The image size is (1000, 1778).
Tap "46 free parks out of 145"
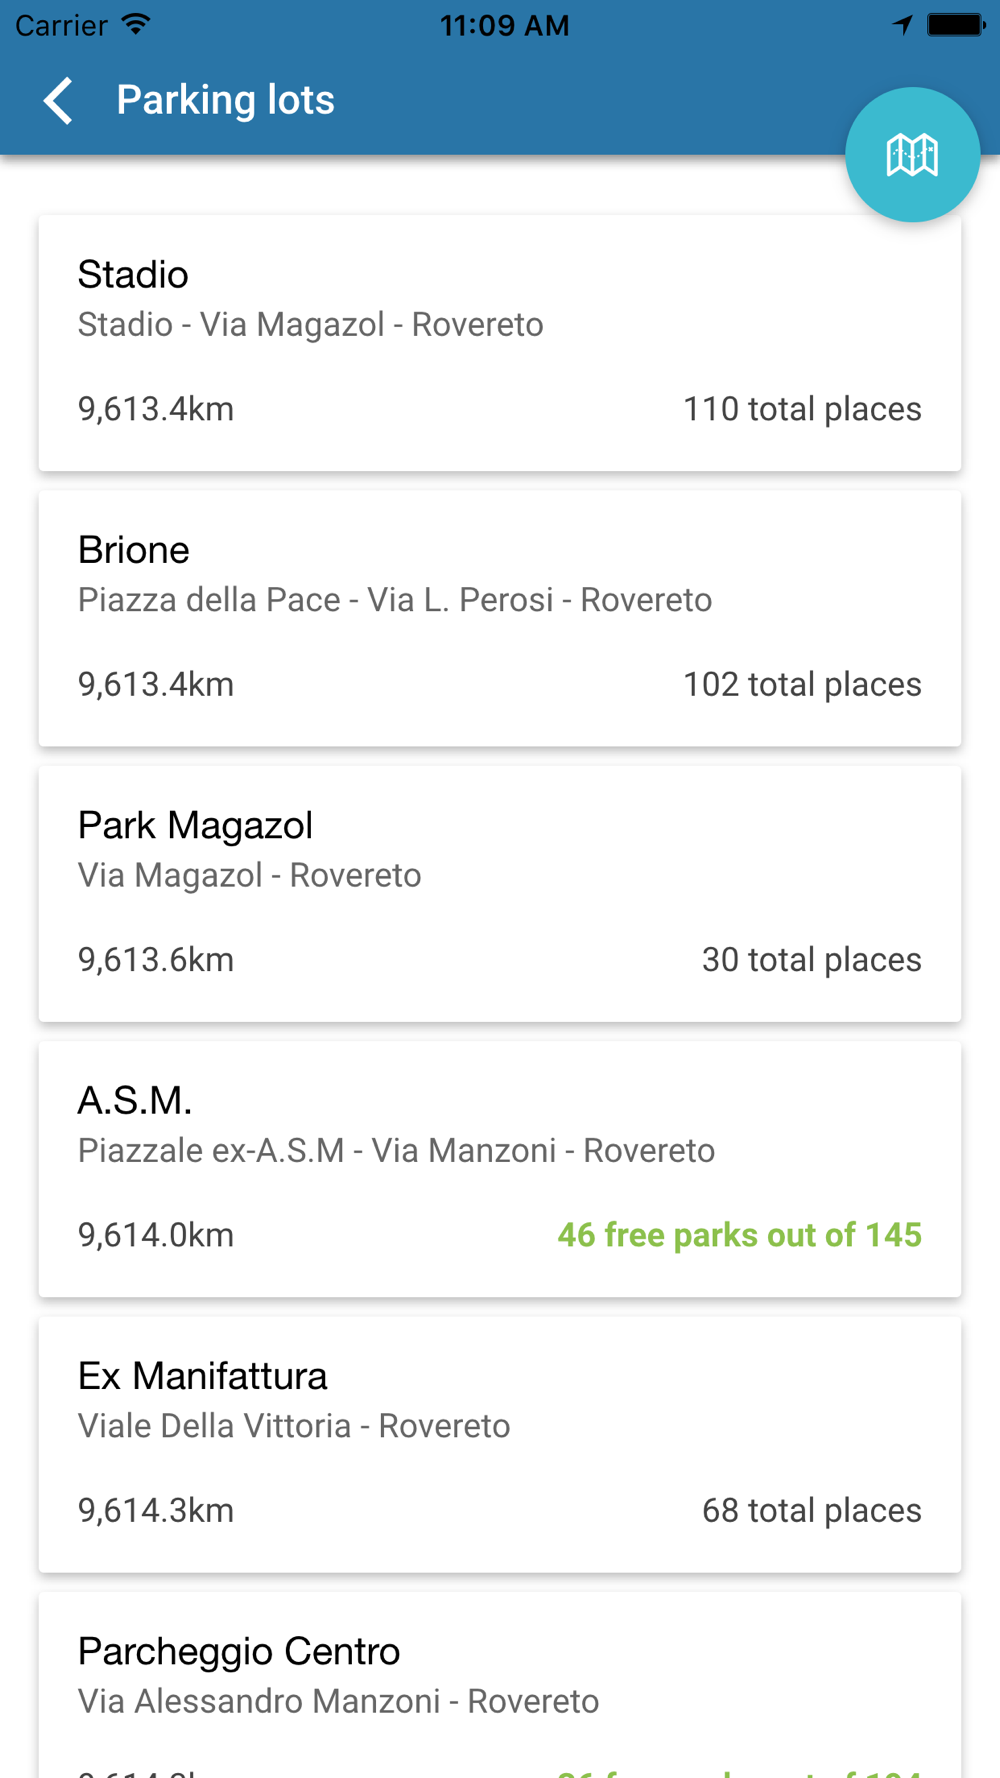(739, 1235)
